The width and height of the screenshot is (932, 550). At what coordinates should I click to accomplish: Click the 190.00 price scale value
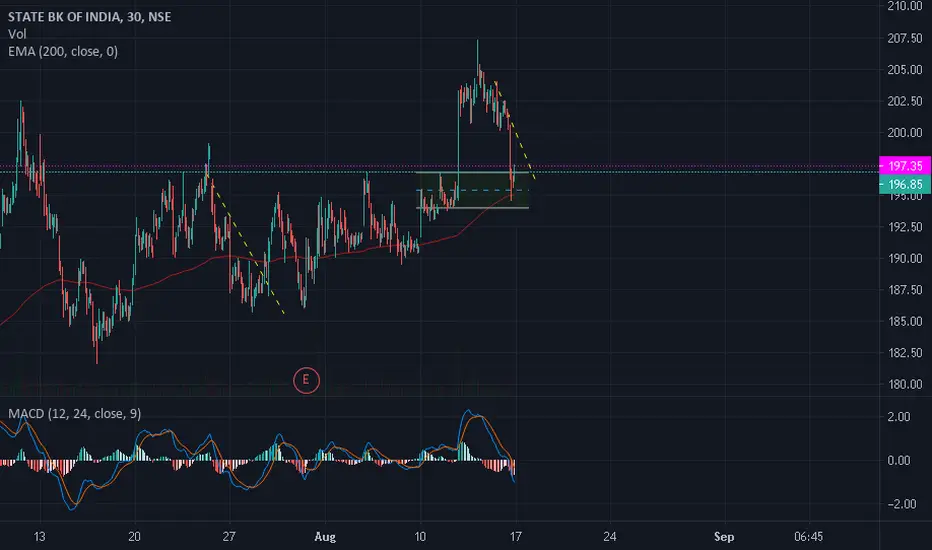point(905,259)
